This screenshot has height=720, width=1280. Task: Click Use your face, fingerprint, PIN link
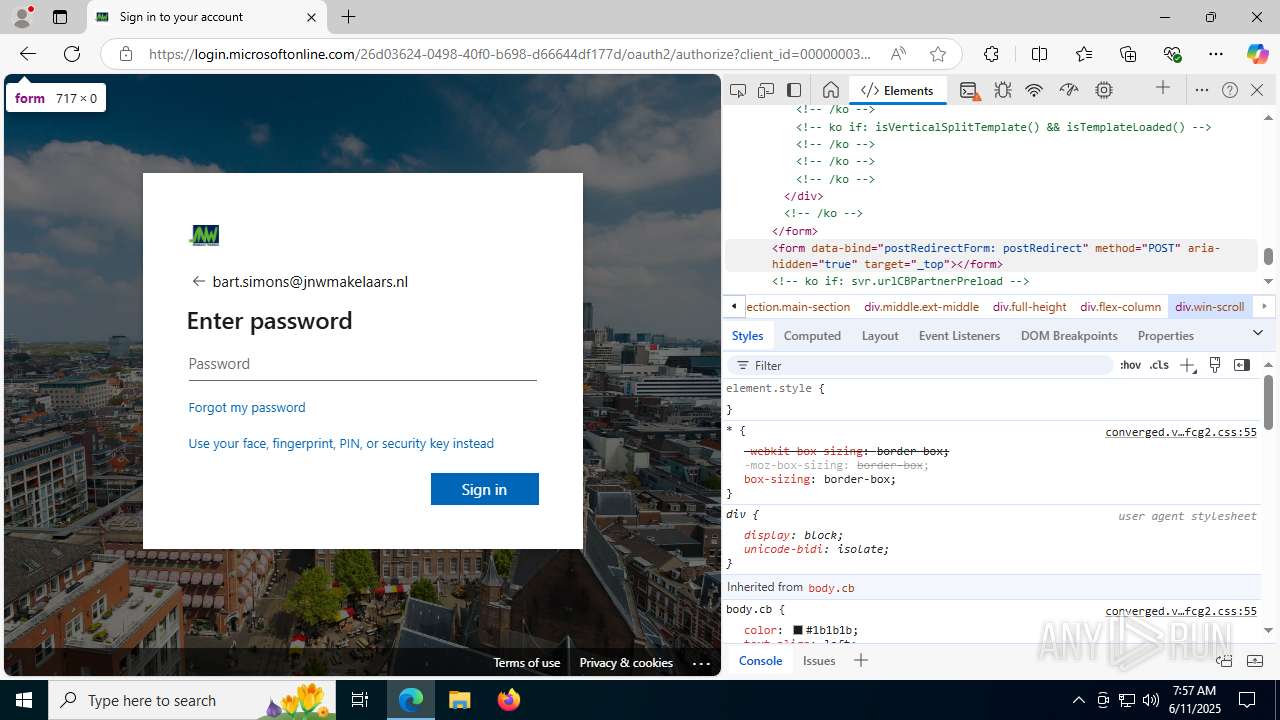pos(341,443)
